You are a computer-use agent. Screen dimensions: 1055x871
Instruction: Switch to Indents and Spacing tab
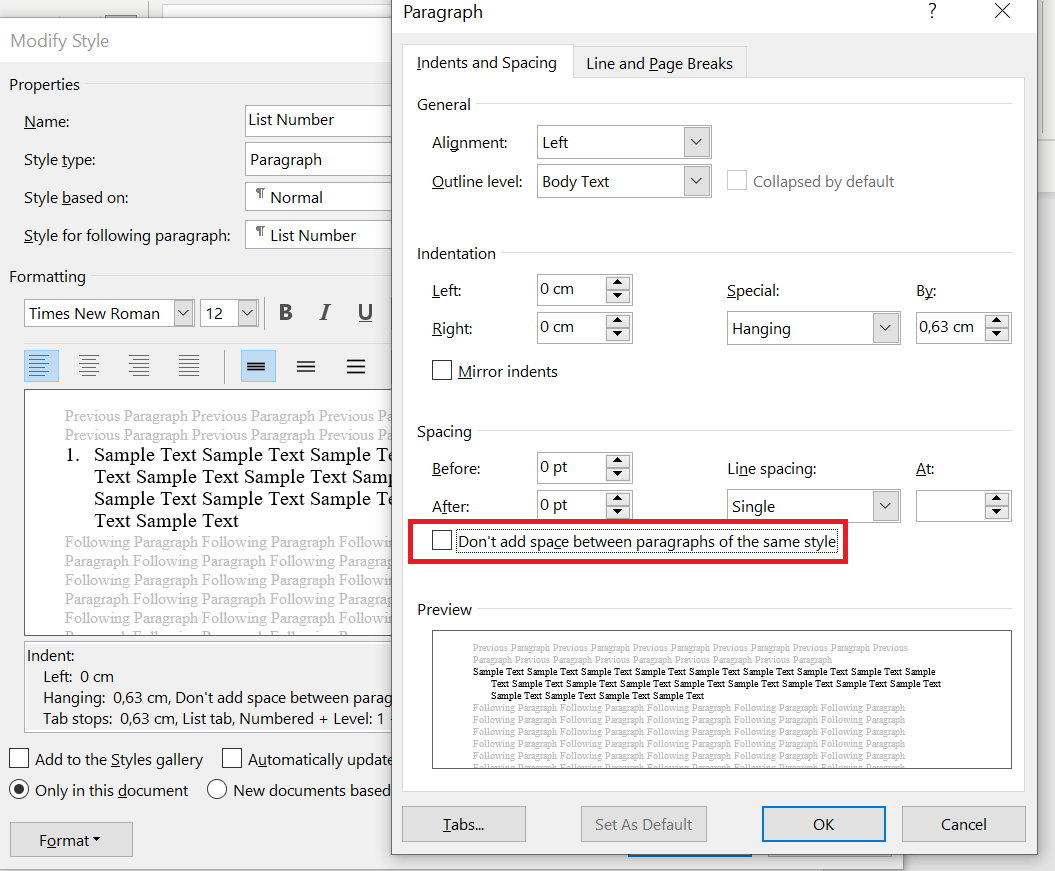tap(486, 63)
